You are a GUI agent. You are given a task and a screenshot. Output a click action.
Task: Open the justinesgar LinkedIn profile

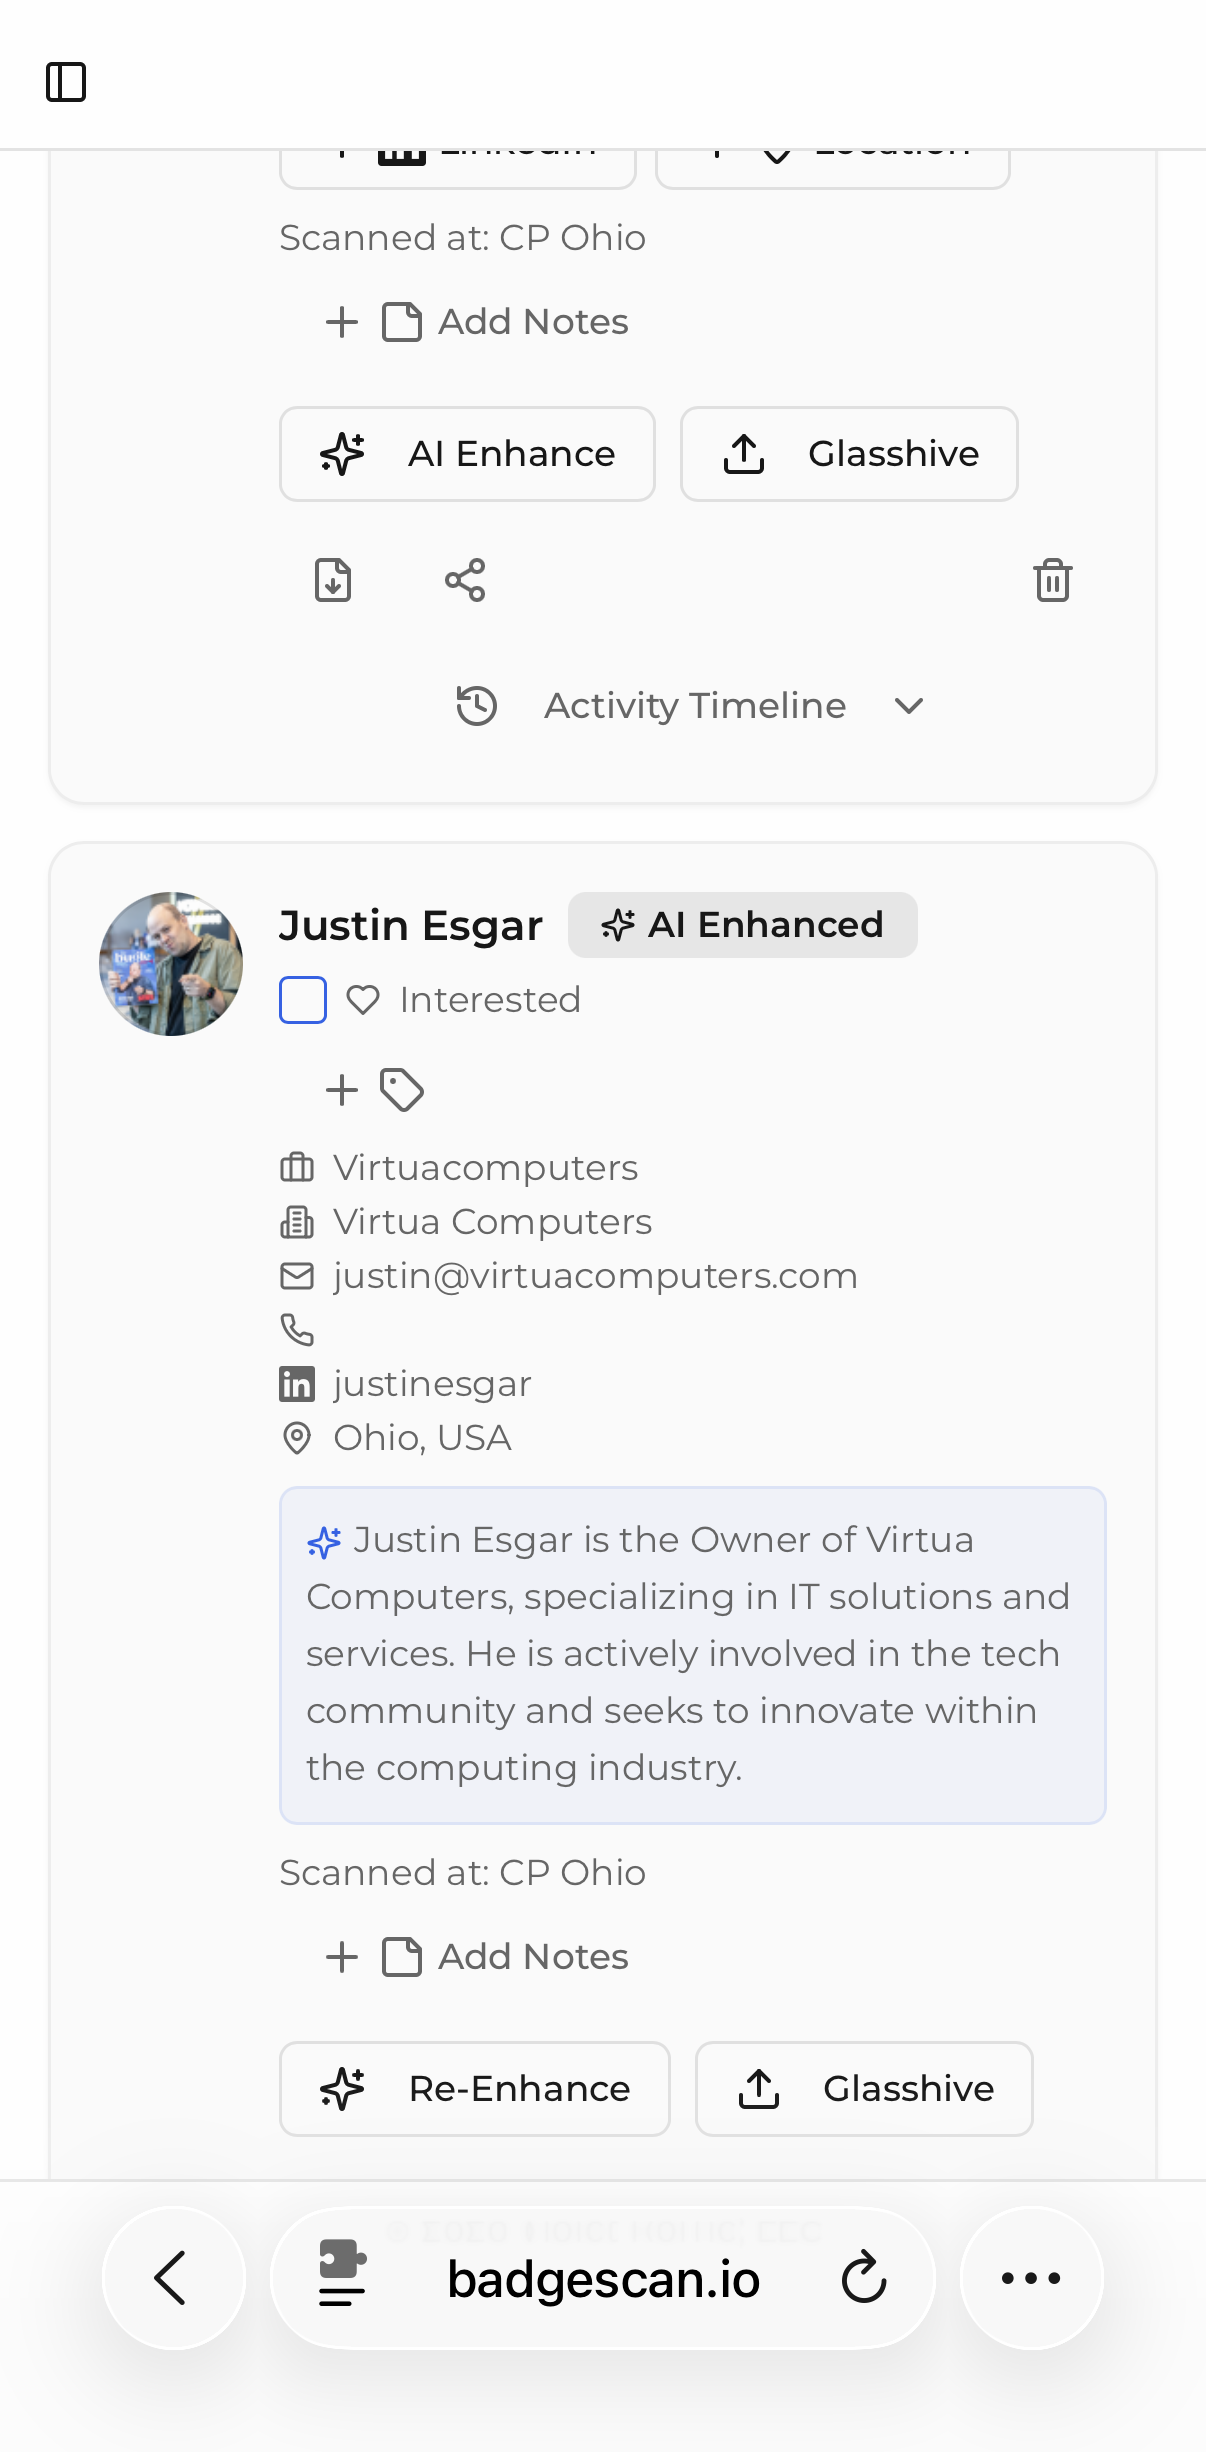(x=432, y=1384)
